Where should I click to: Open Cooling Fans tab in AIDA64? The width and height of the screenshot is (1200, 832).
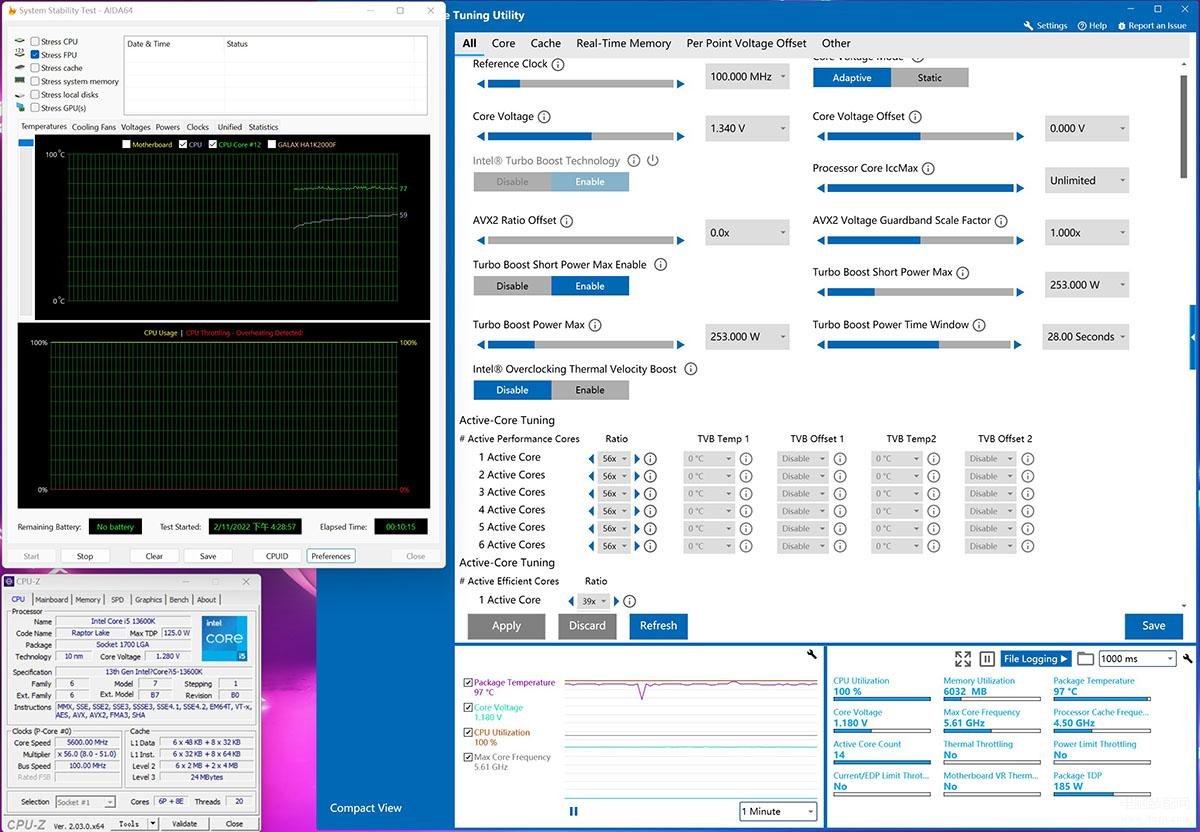(x=94, y=127)
